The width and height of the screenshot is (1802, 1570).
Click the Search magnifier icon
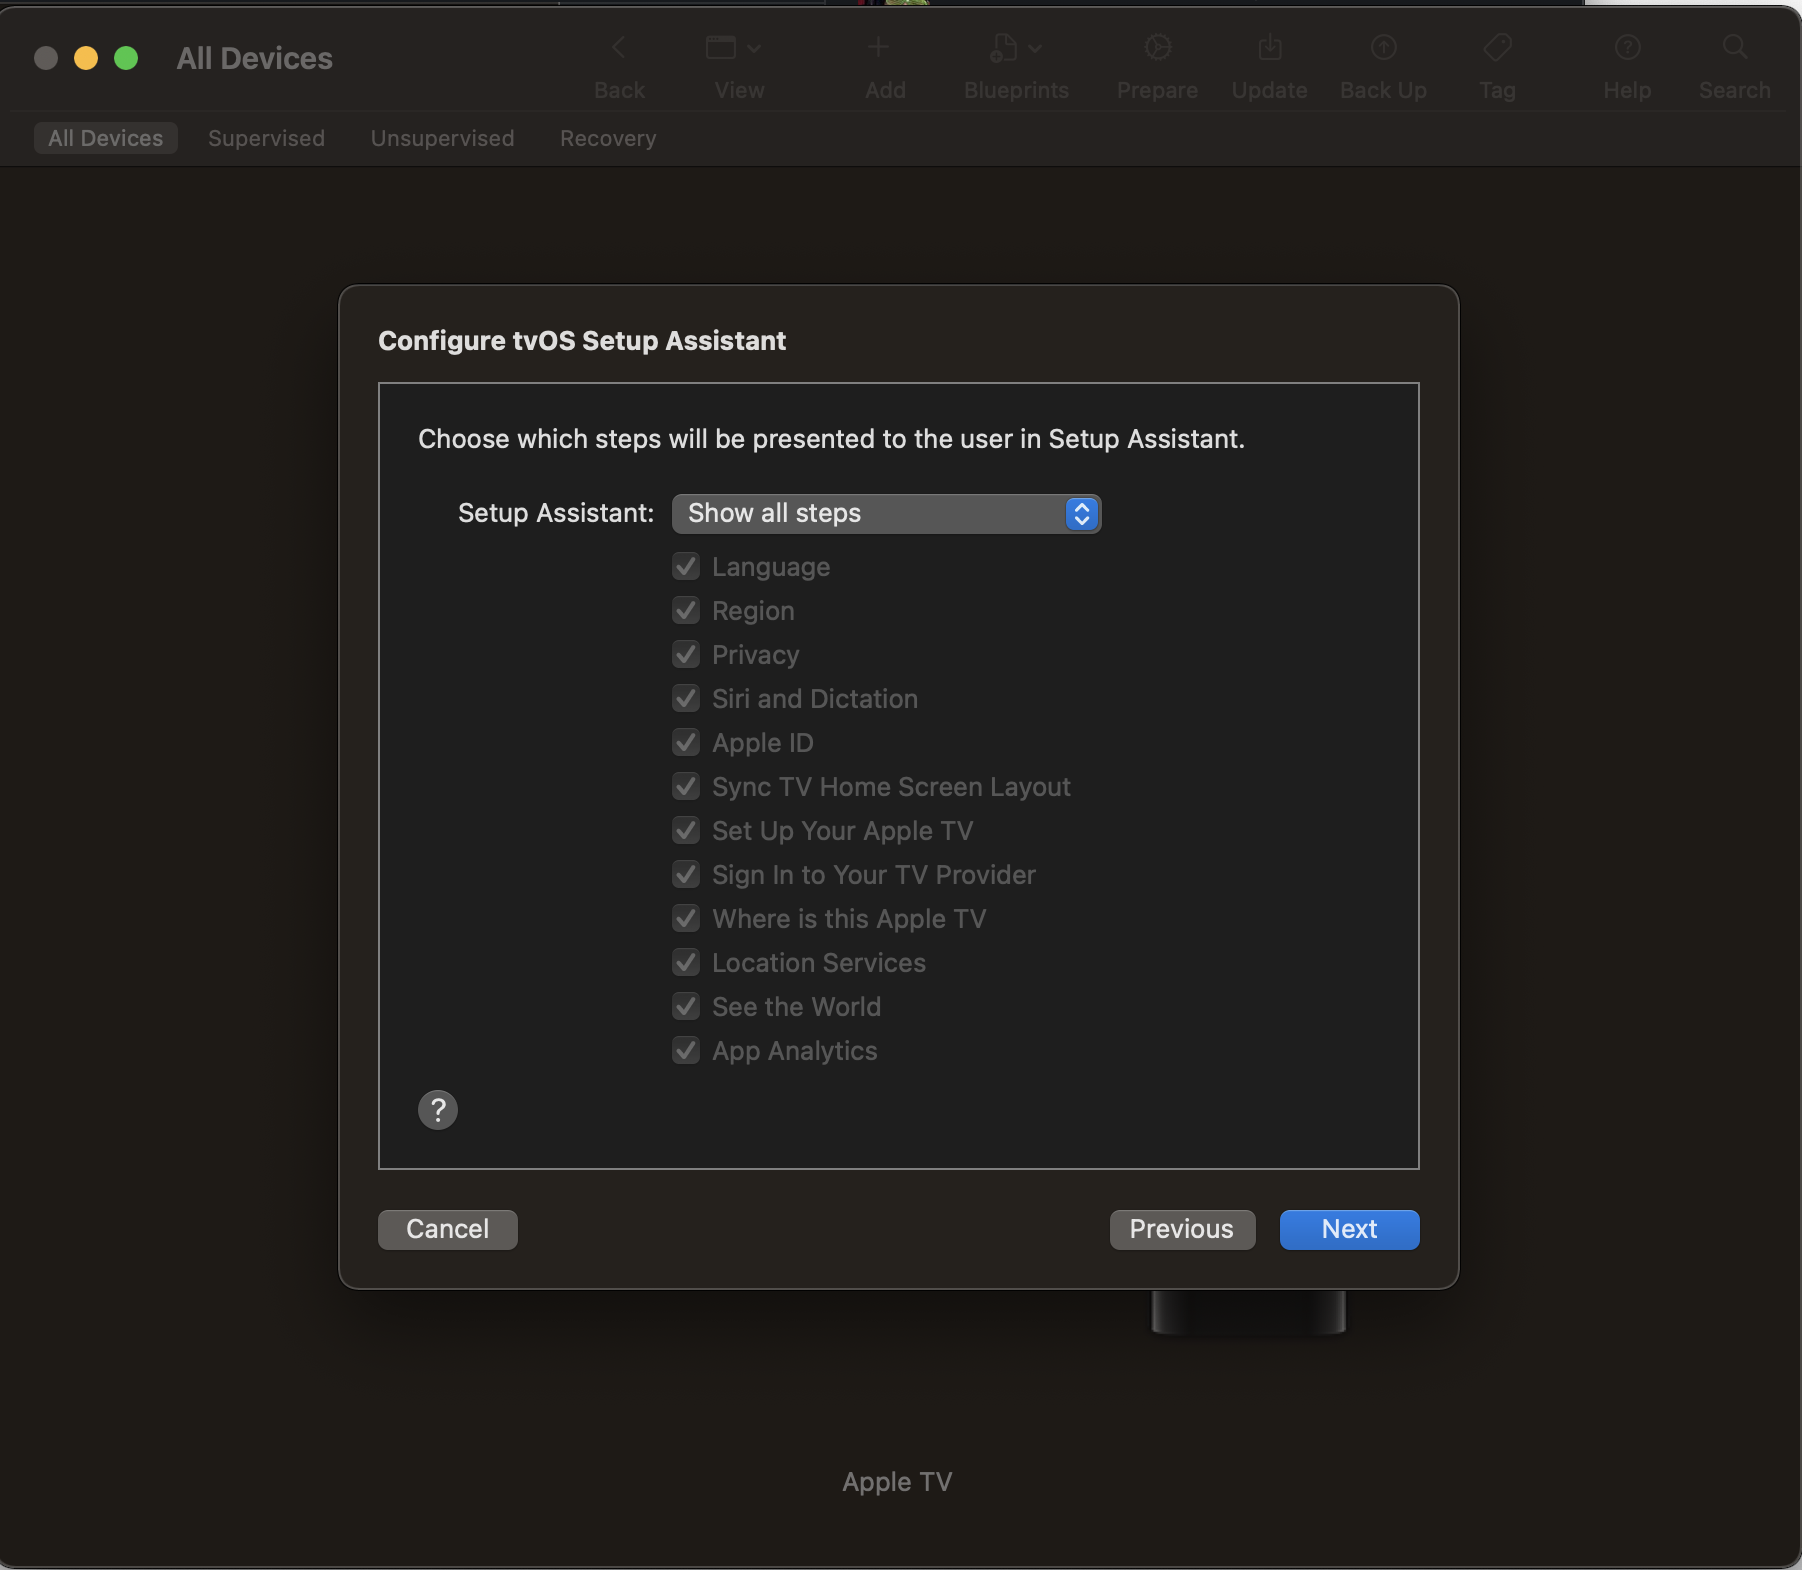[x=1735, y=47]
